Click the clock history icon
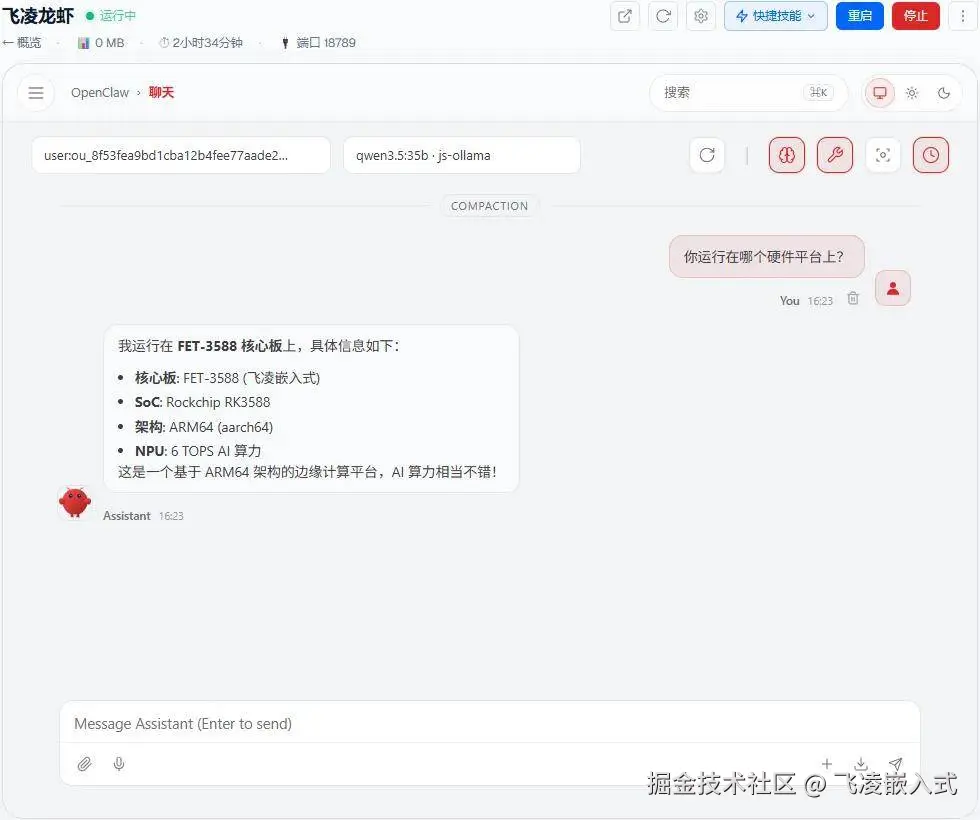 click(931, 155)
